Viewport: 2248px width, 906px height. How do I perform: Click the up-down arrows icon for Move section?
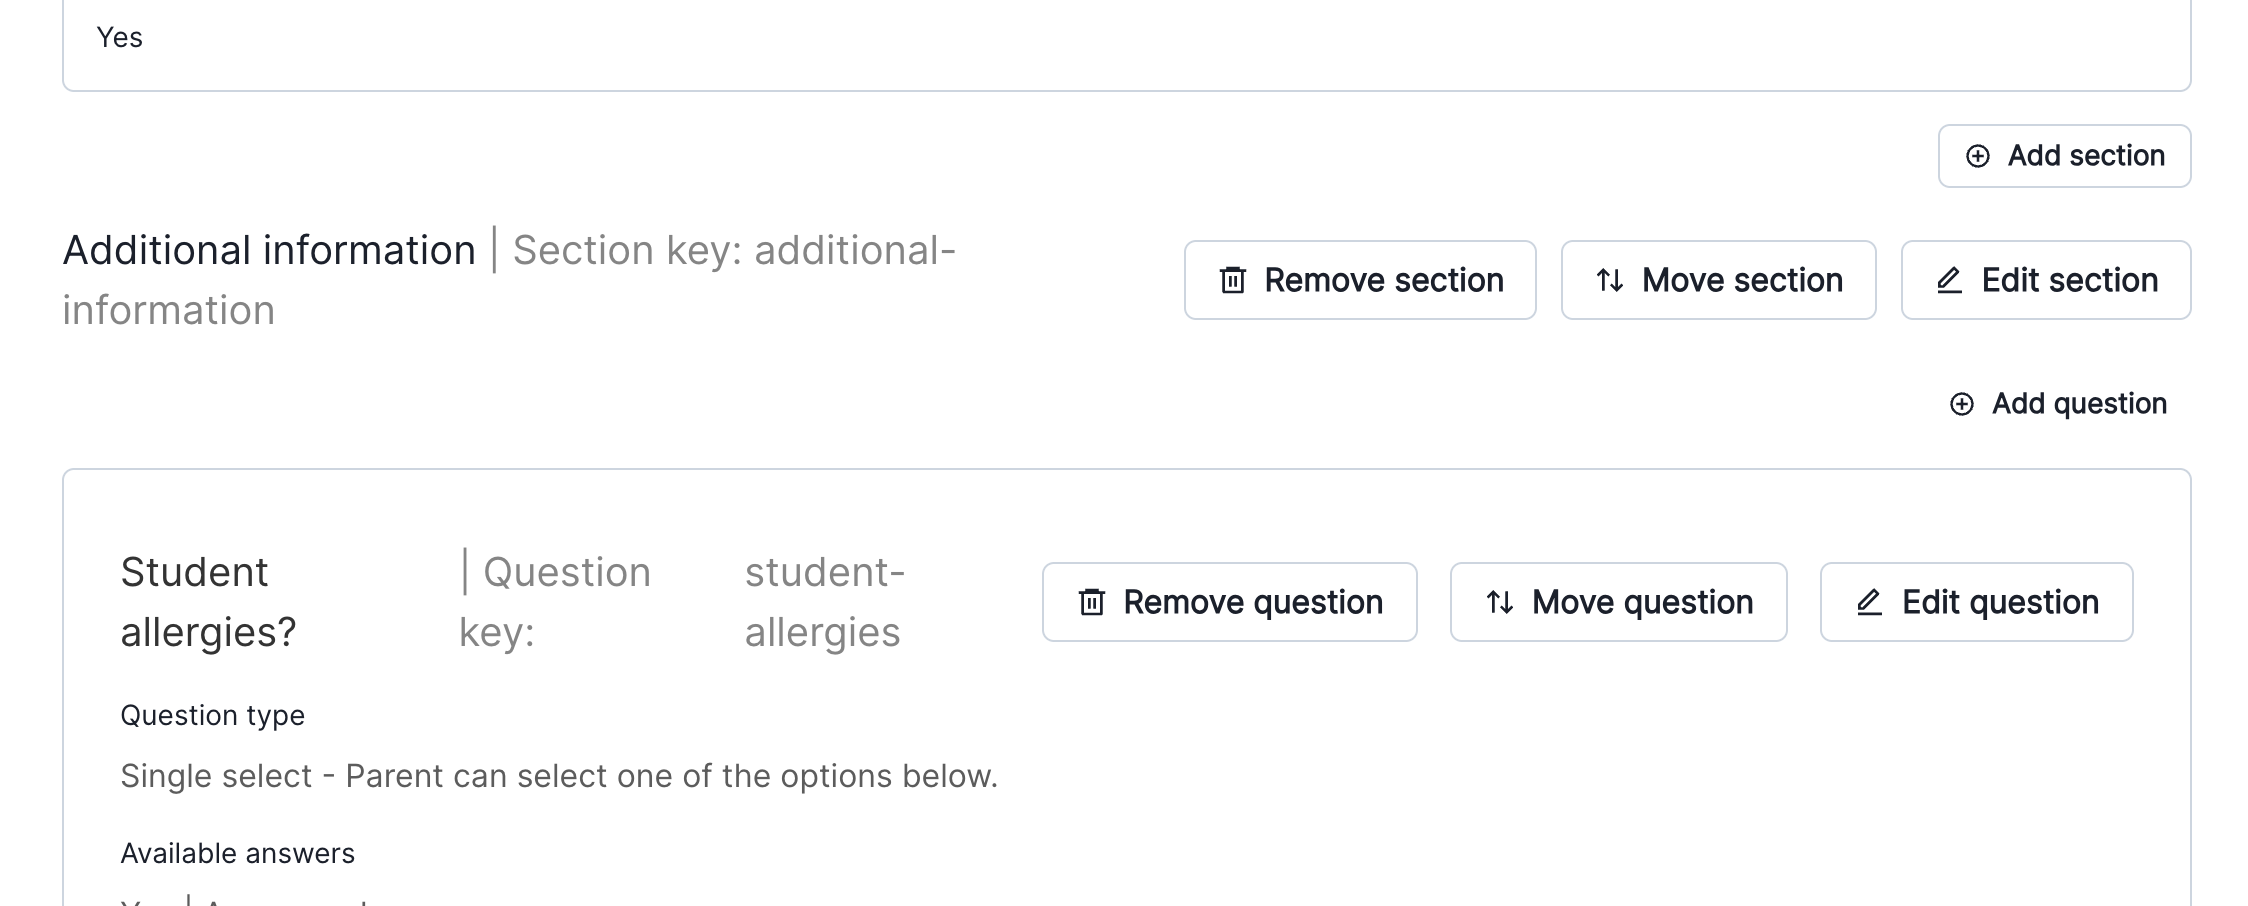[x=1610, y=281]
